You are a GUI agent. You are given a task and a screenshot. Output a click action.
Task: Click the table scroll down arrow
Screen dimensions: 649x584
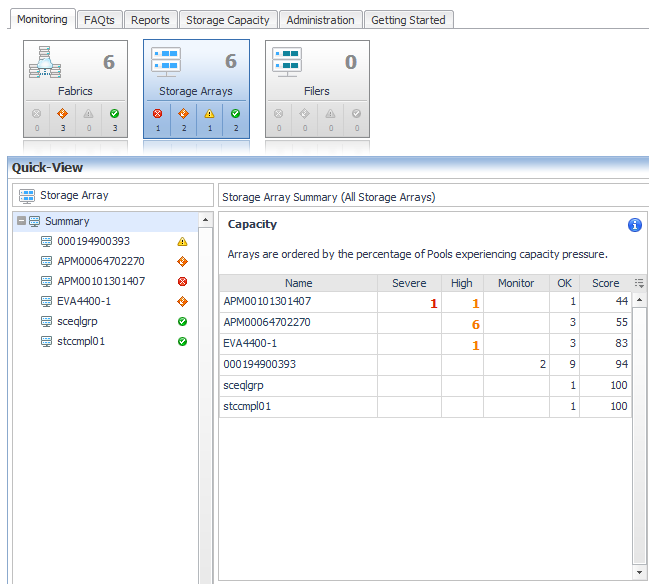tap(639, 572)
